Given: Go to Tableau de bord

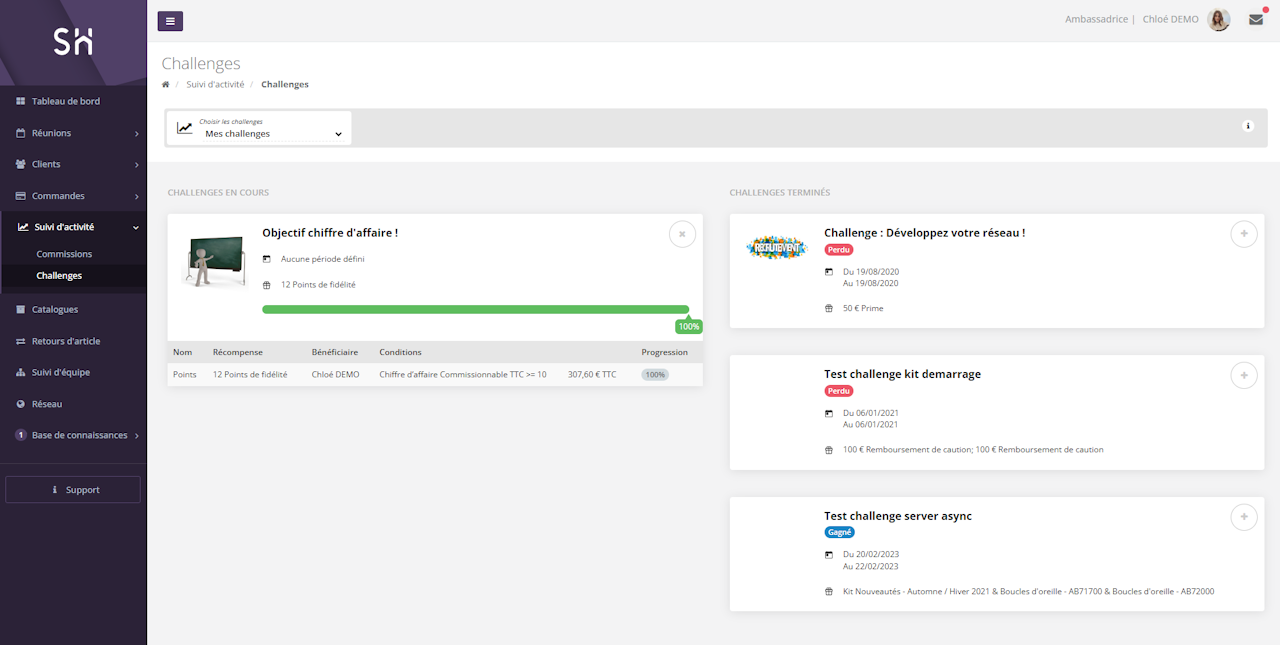Looking at the screenshot, I should (x=65, y=101).
